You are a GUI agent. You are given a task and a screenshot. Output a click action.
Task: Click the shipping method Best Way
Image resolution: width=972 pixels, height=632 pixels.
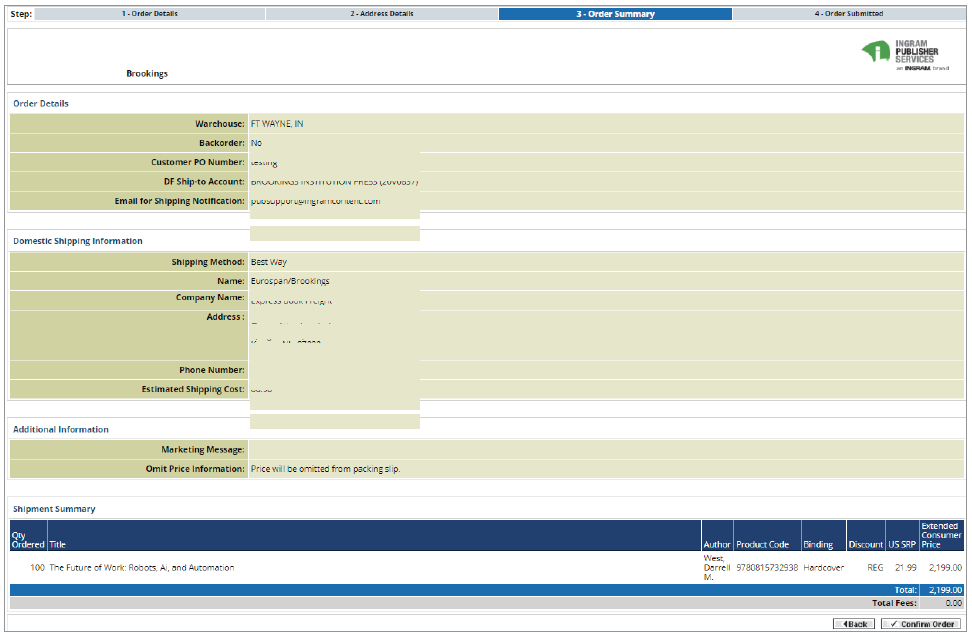point(269,262)
